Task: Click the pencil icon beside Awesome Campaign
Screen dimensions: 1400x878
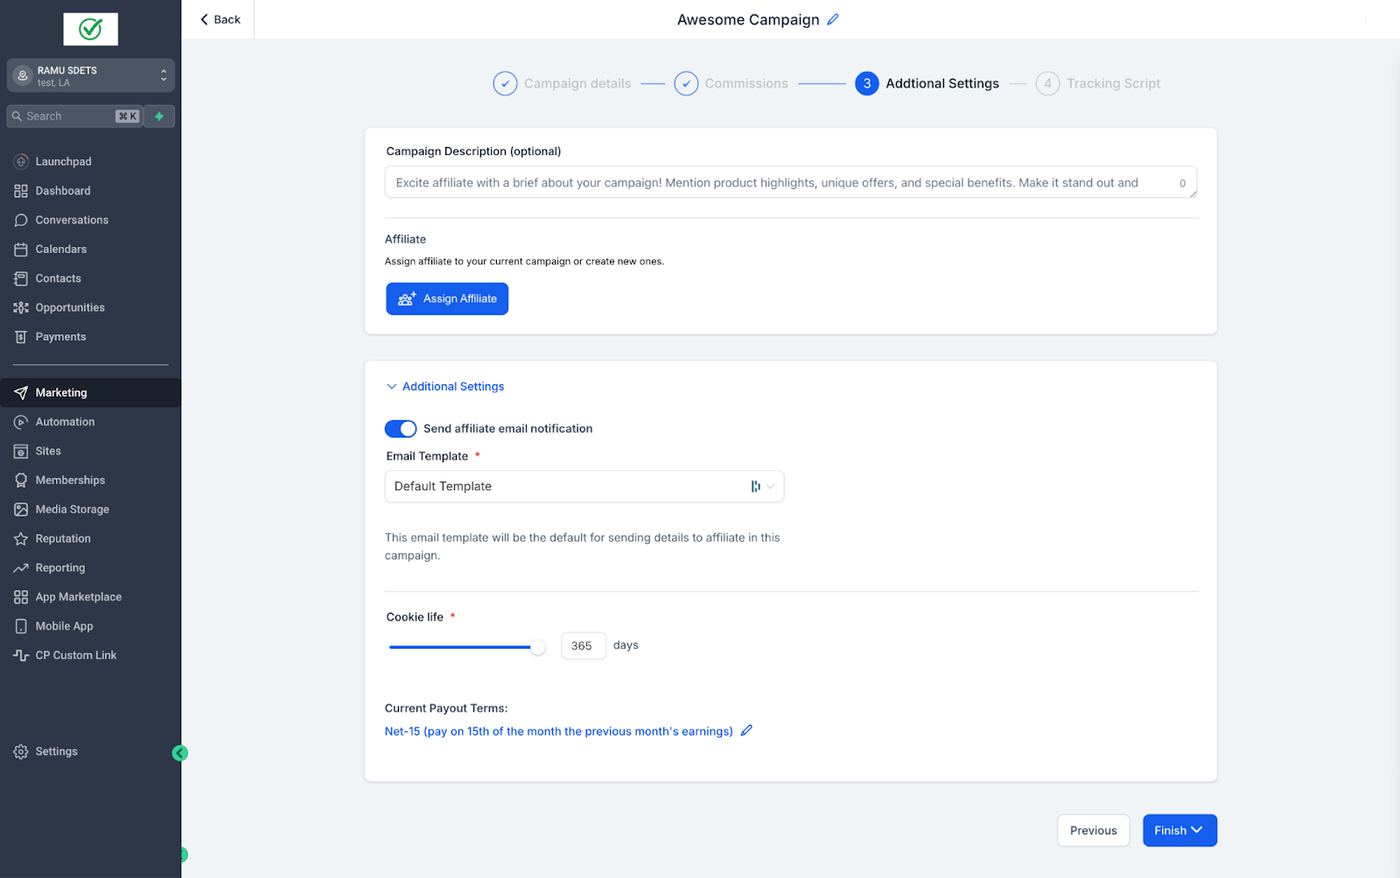Action: click(833, 19)
